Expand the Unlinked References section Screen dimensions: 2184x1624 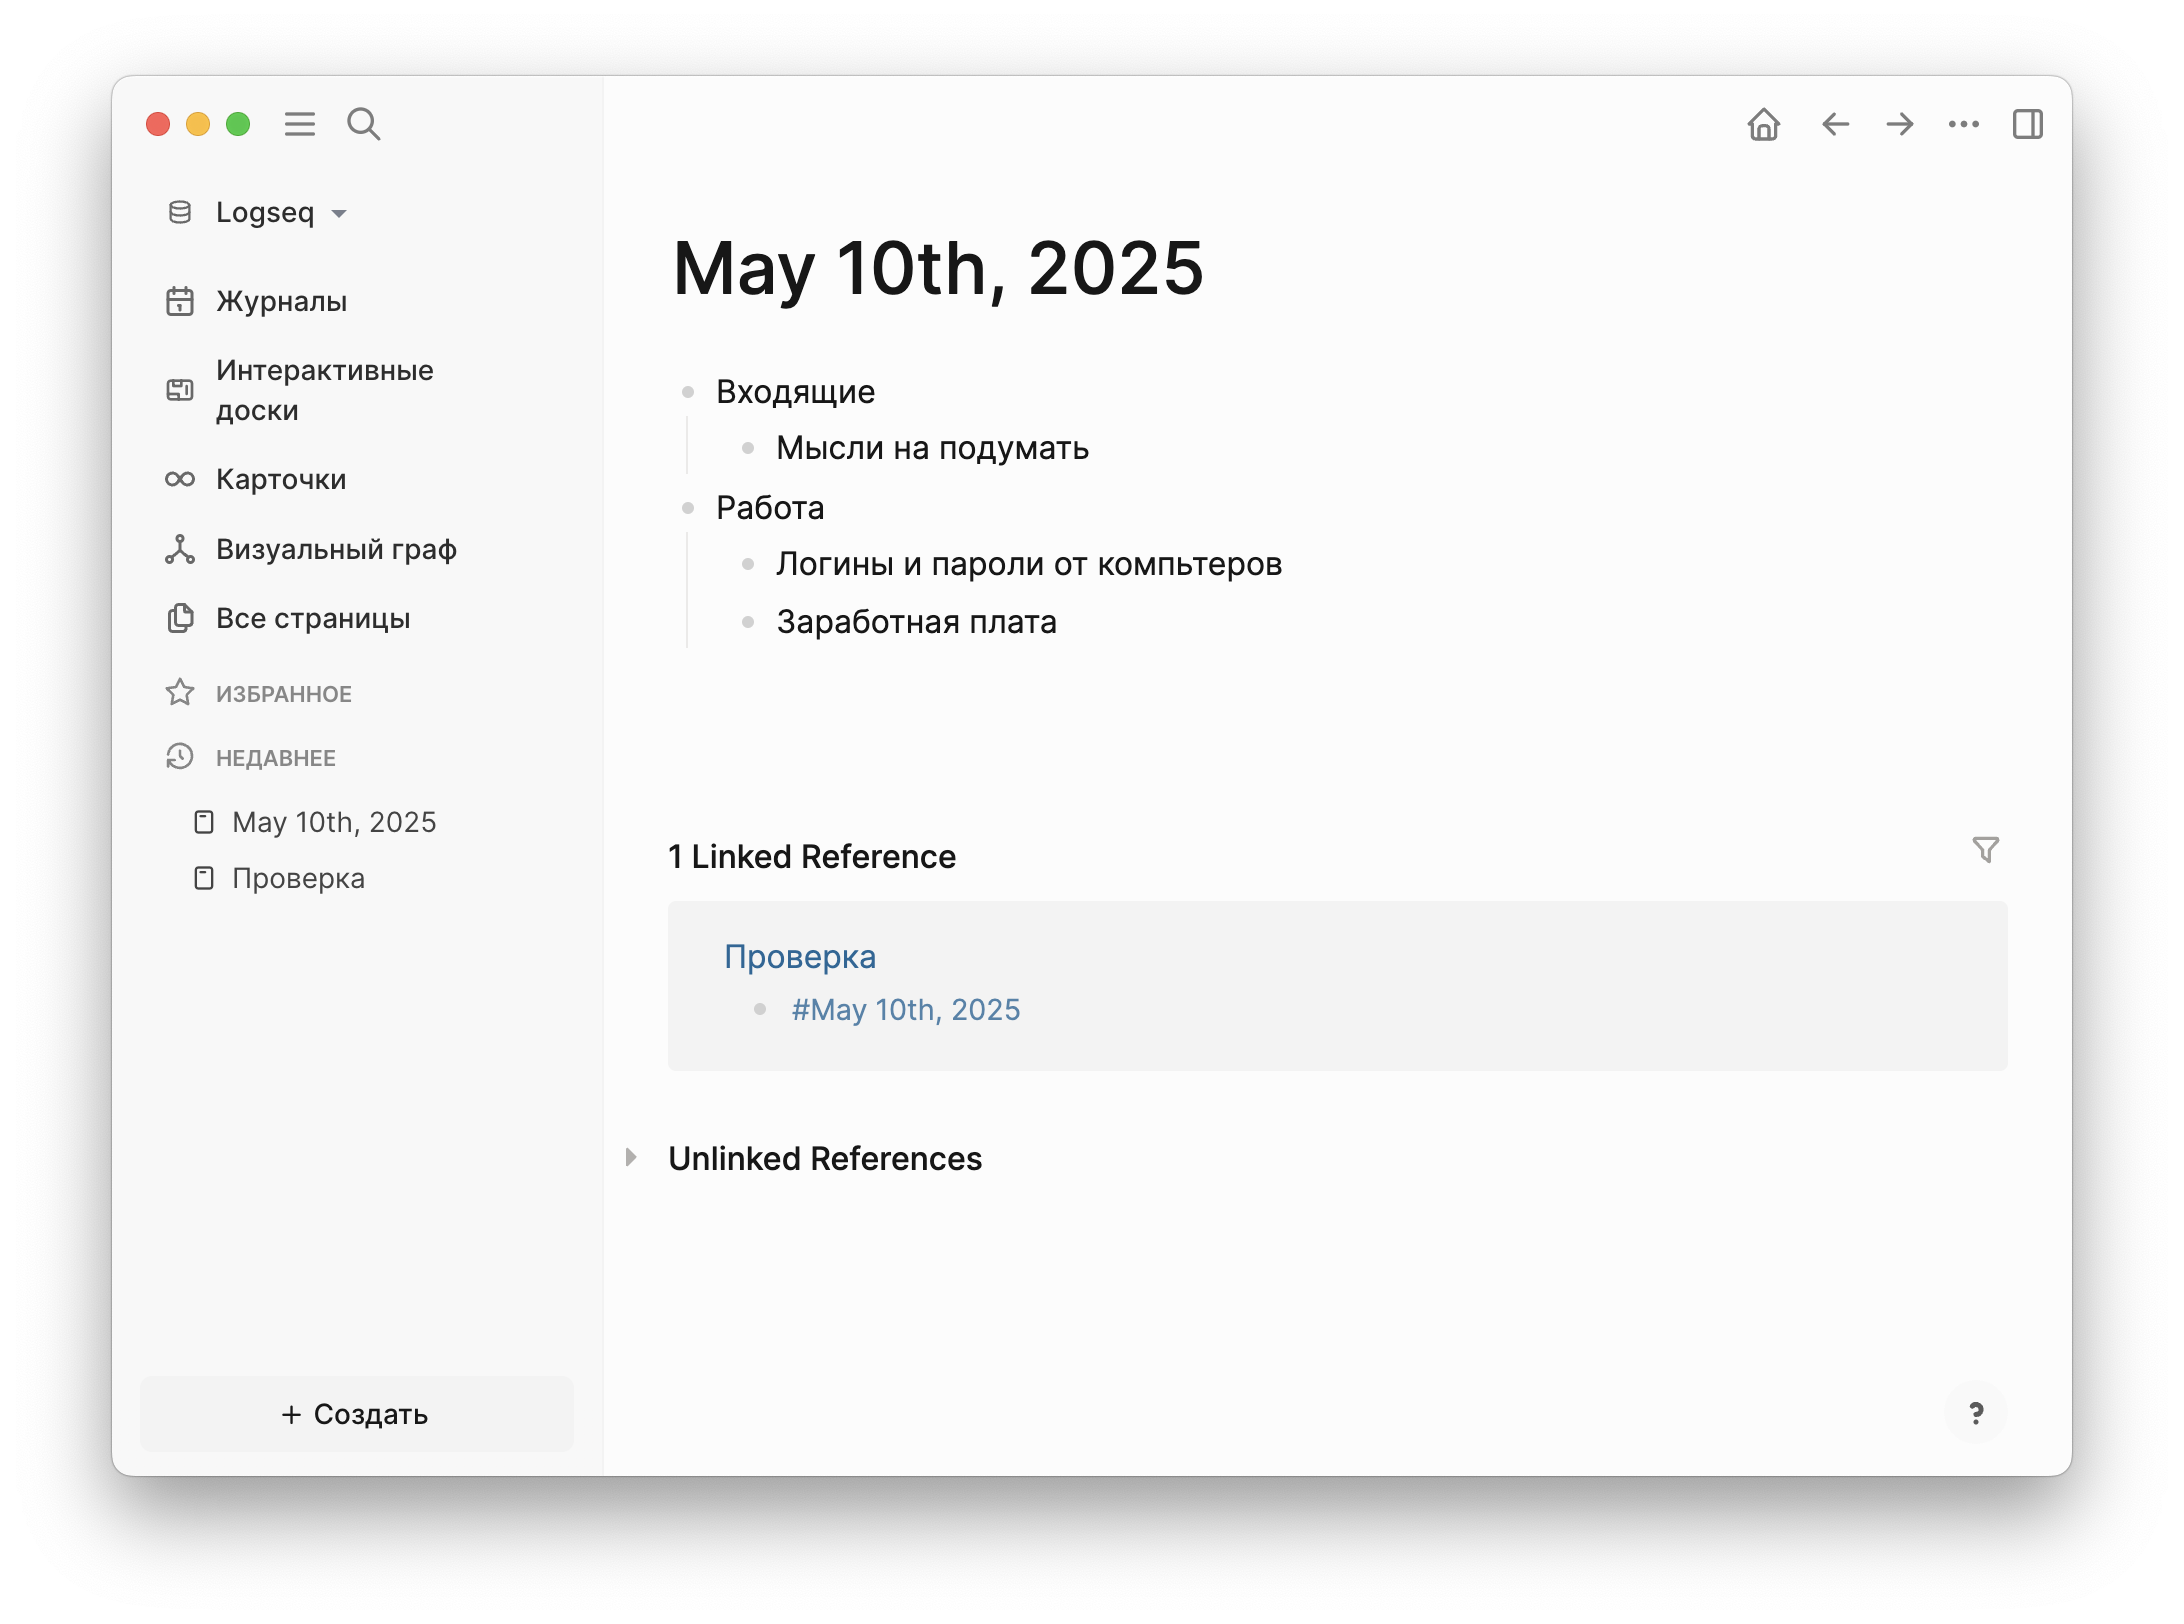[631, 1157]
